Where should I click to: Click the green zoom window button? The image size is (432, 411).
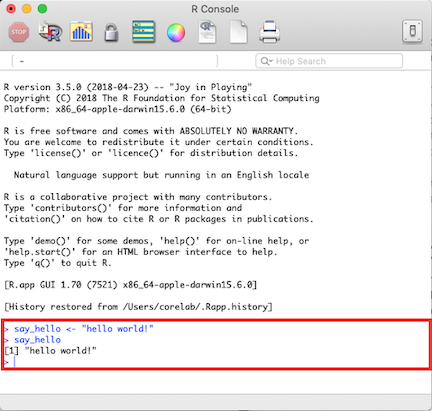click(42, 9)
